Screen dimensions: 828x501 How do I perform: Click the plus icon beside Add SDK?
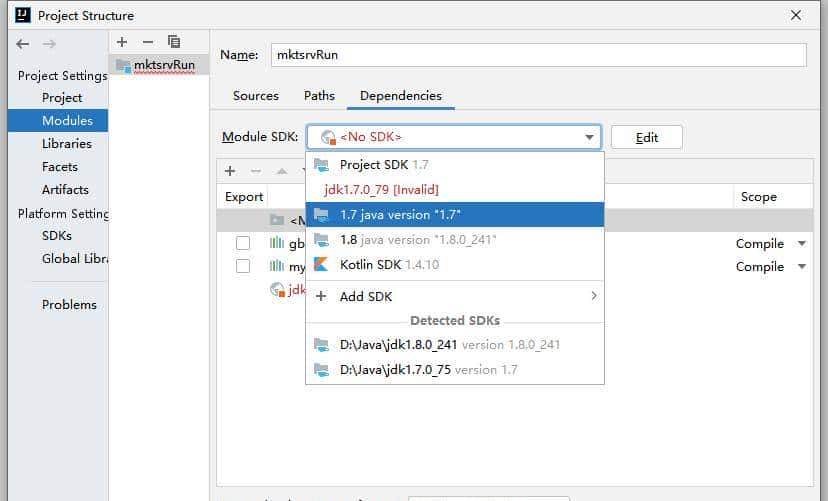(321, 296)
